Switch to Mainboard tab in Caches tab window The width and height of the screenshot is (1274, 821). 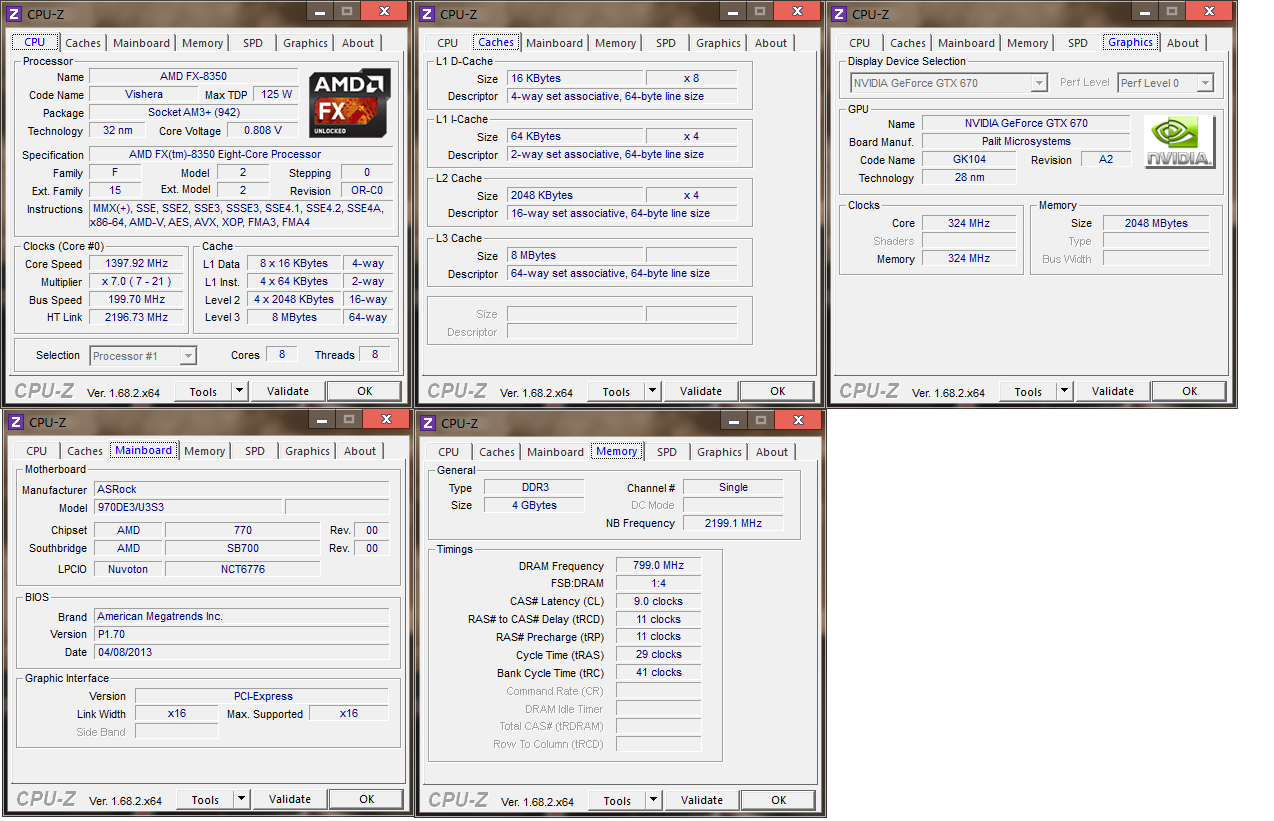click(554, 43)
